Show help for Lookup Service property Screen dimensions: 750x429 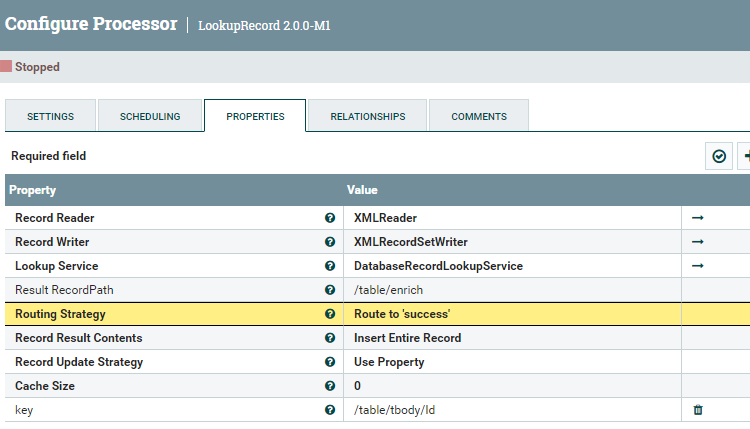[329, 266]
